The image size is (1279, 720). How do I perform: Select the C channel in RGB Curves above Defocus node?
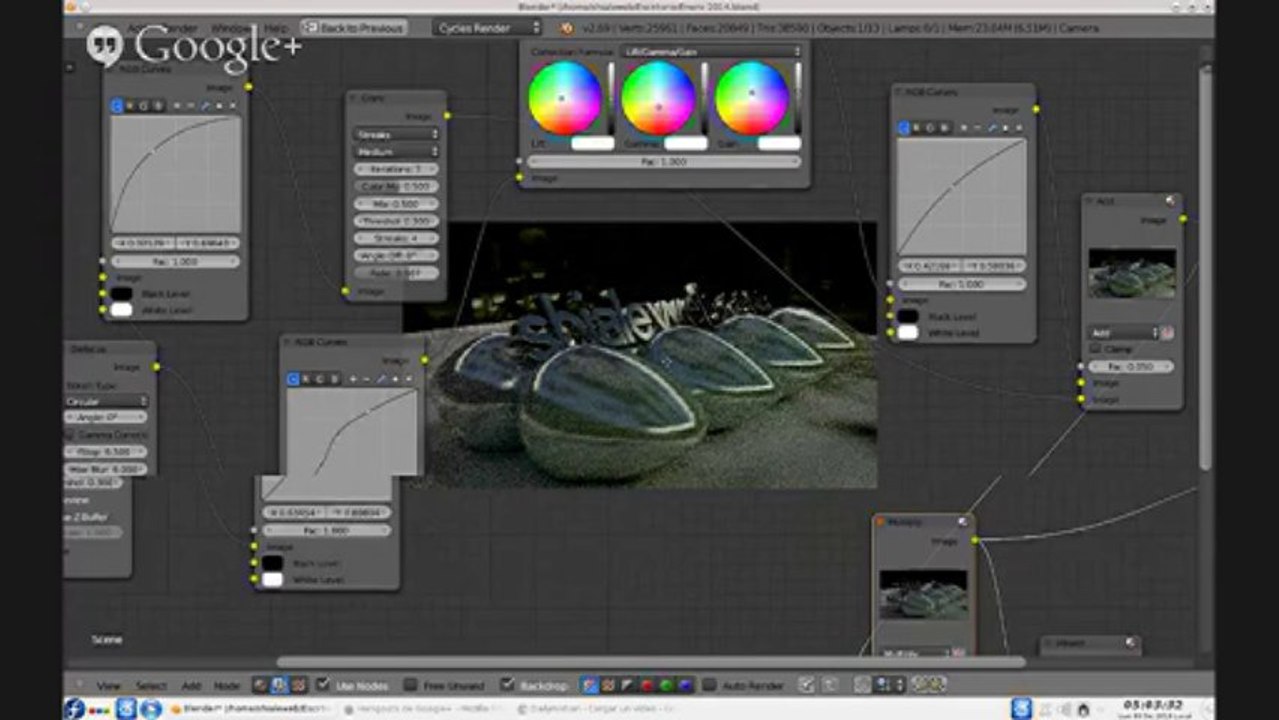pos(117,105)
